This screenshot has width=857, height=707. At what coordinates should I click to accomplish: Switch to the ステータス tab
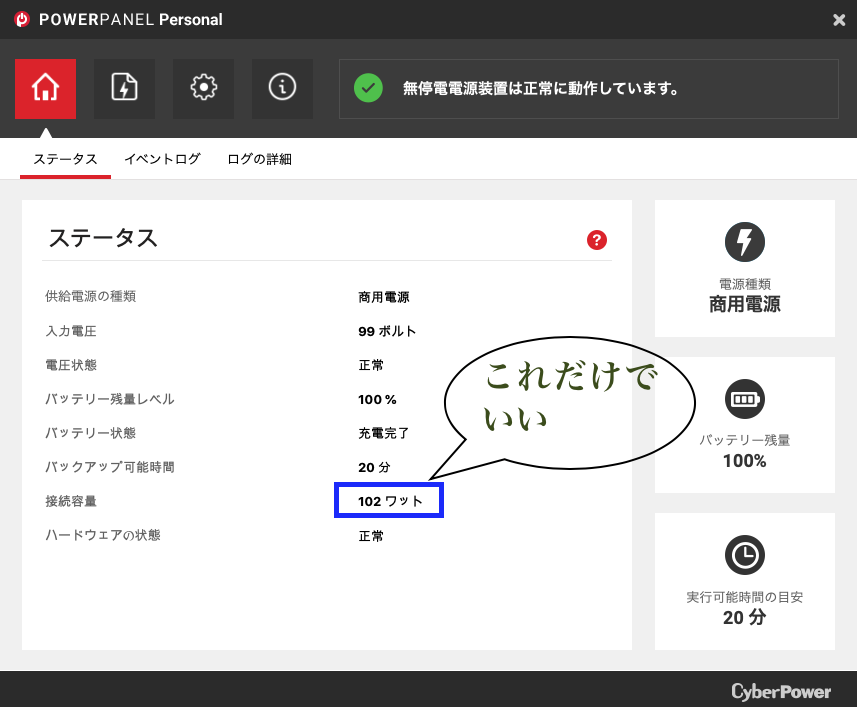pyautogui.click(x=65, y=159)
